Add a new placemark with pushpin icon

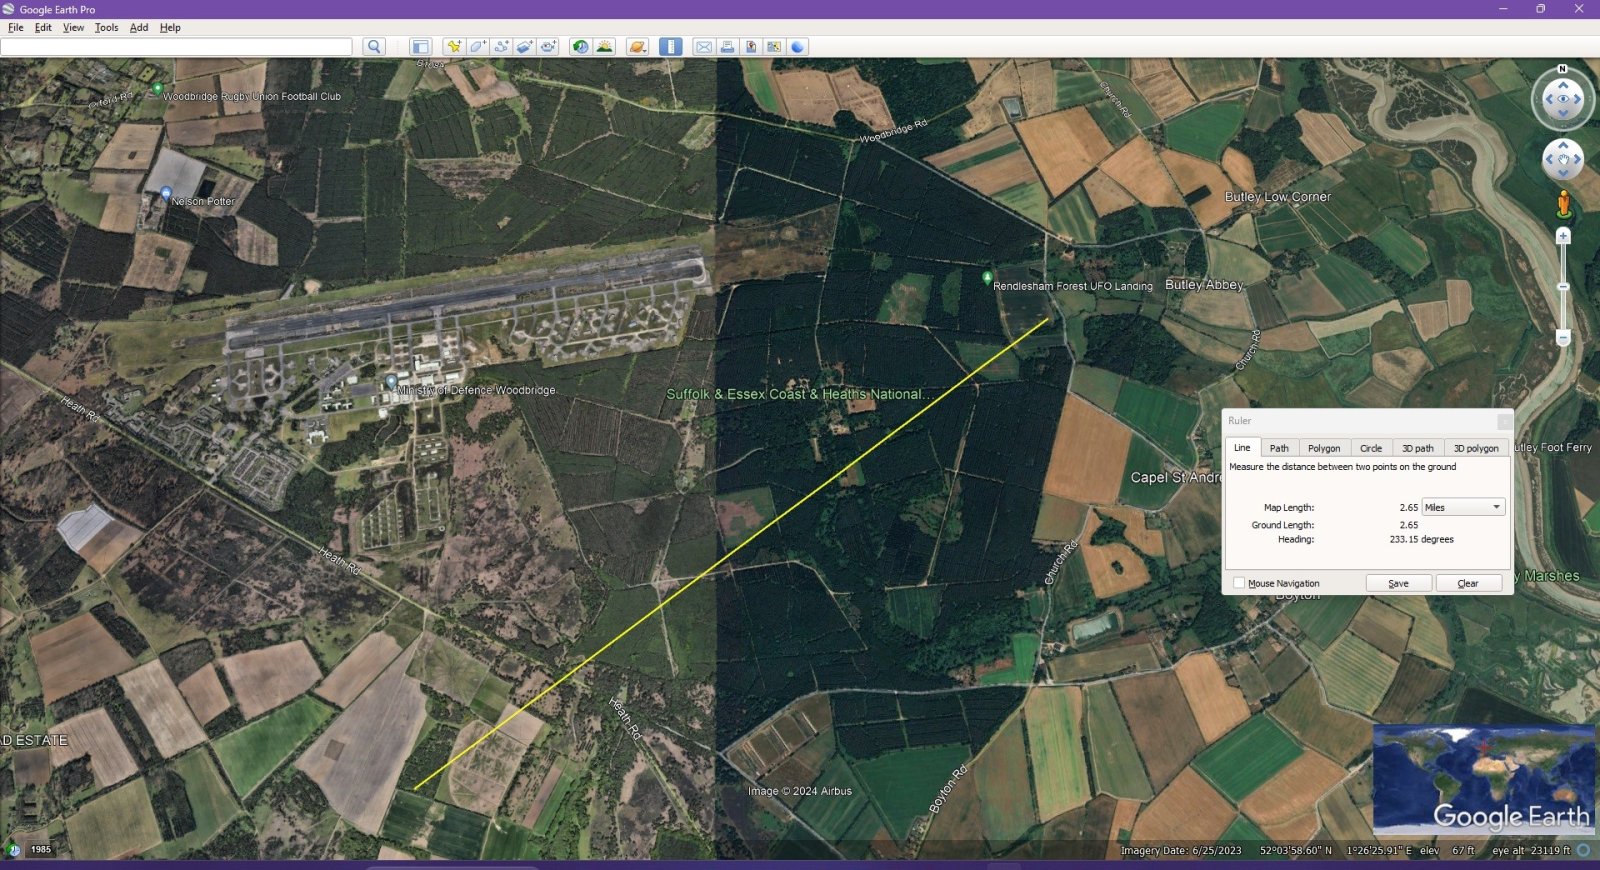click(454, 47)
